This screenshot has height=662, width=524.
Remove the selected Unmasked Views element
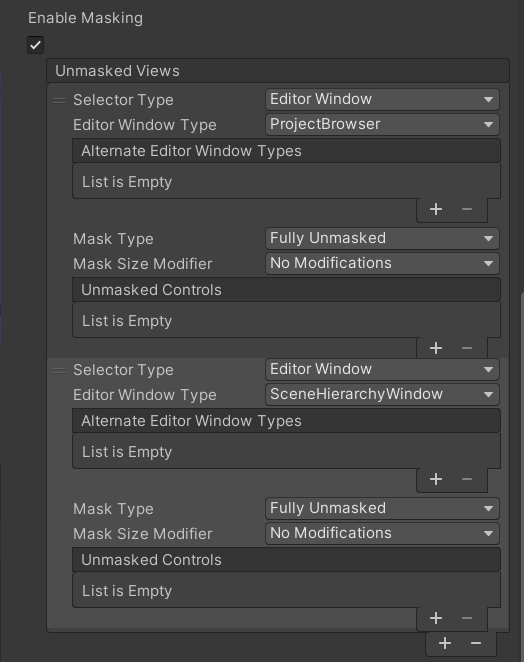click(476, 643)
